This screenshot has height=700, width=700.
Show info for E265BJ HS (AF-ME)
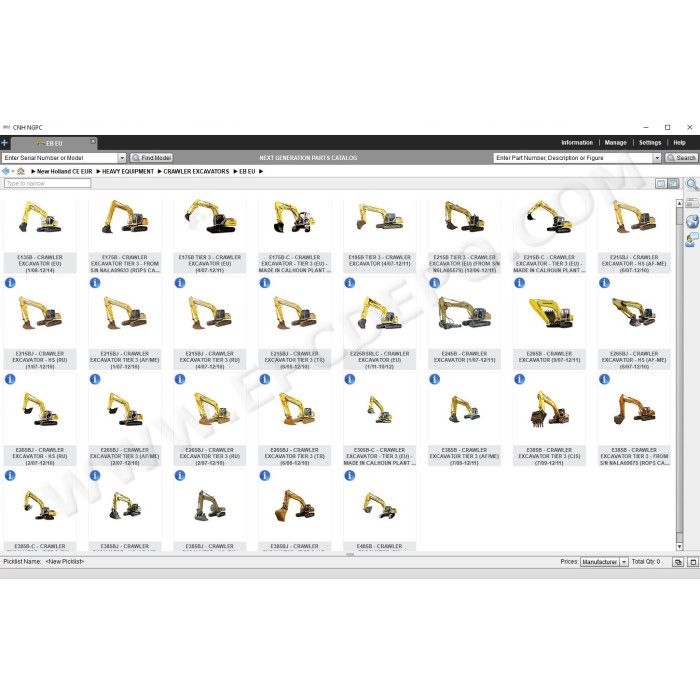(604, 283)
